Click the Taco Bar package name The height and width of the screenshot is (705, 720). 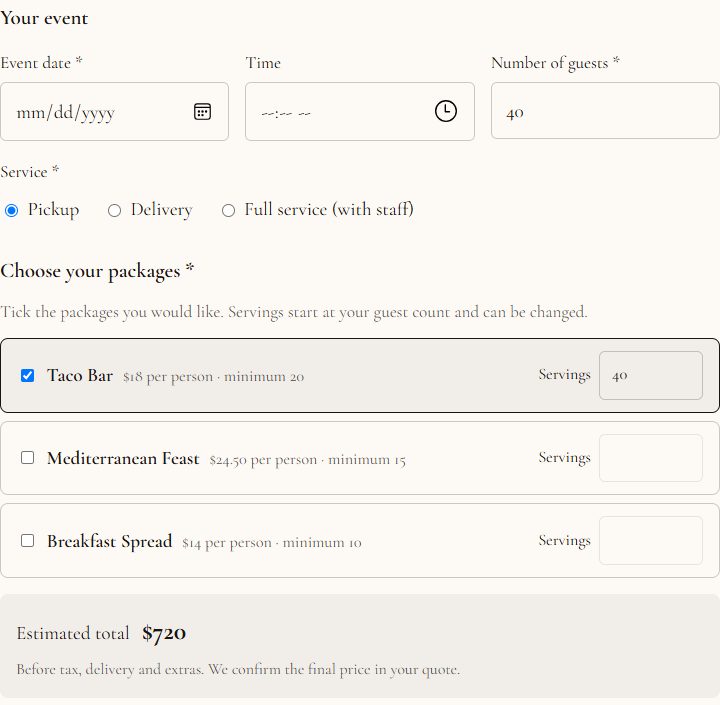80,375
